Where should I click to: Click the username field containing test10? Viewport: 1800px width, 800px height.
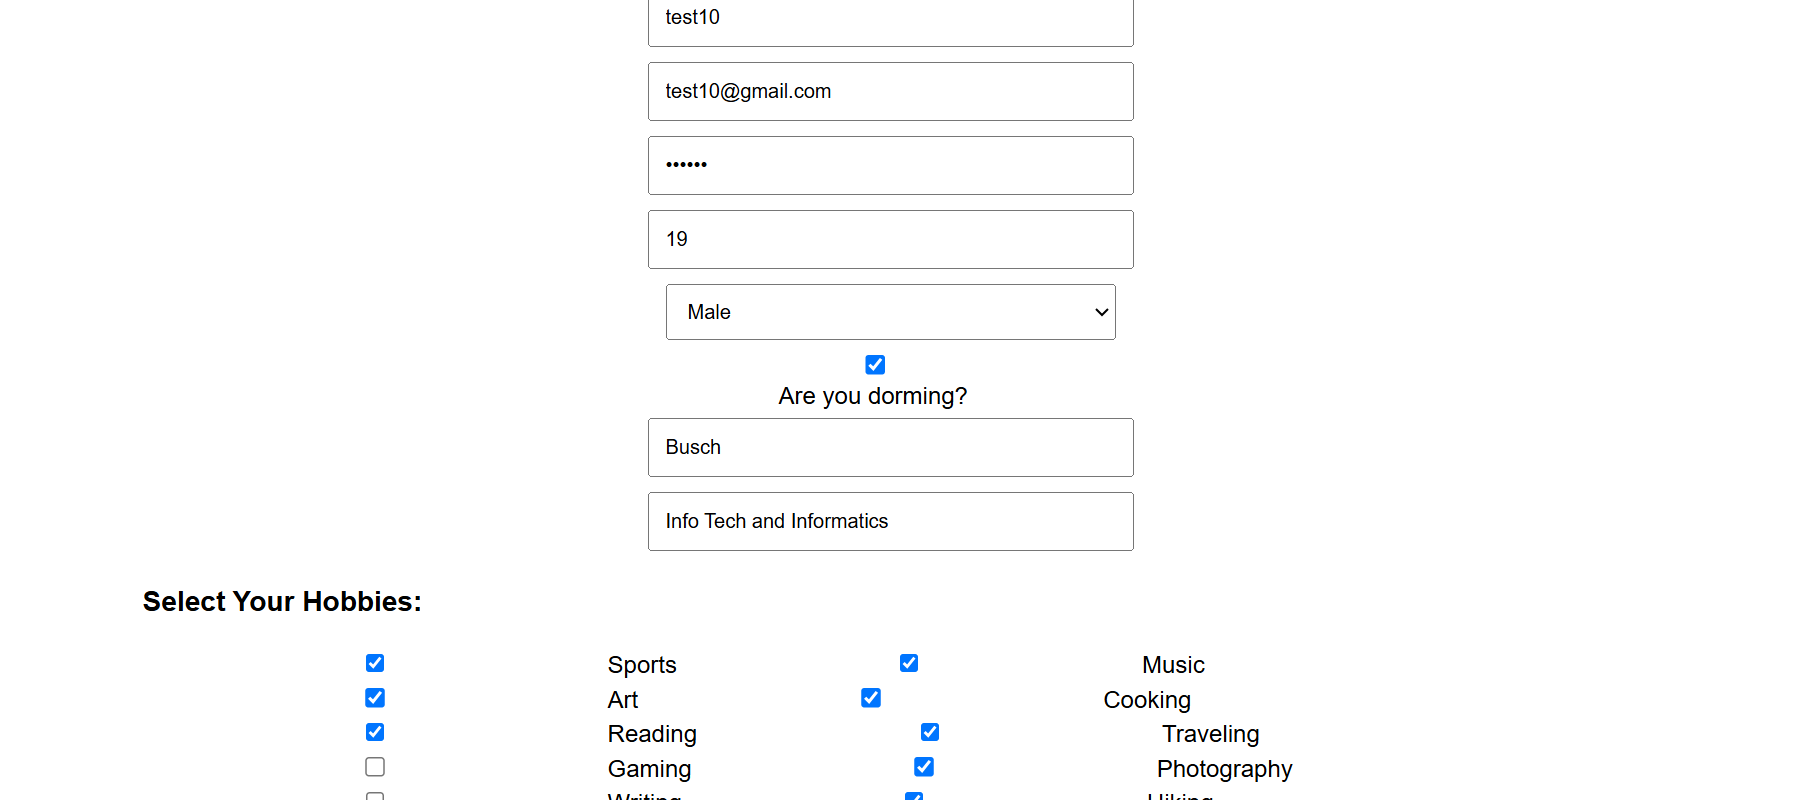click(x=890, y=20)
